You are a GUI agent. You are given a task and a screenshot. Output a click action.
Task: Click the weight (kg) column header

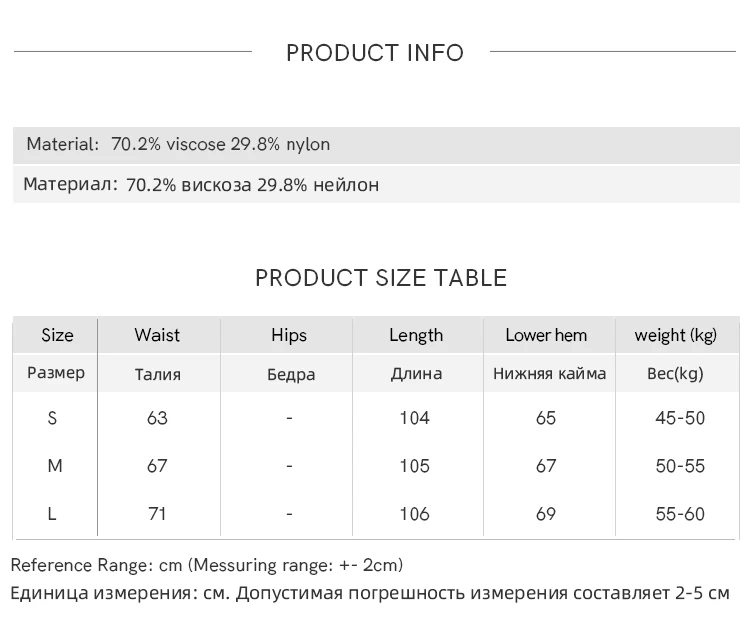(675, 335)
